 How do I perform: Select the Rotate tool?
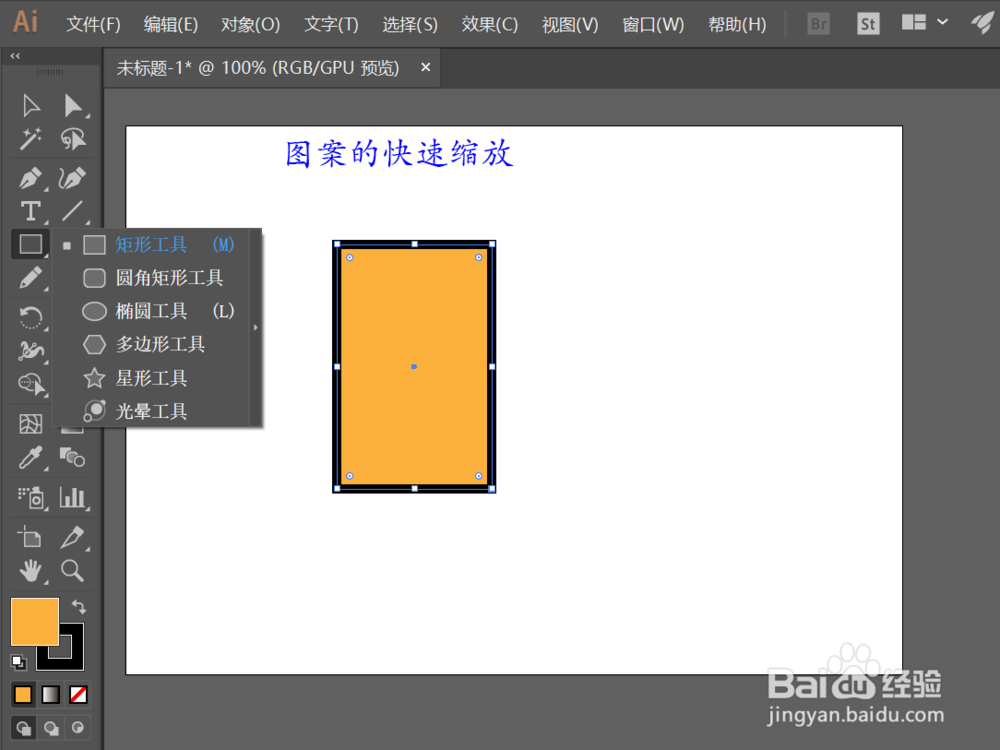(x=30, y=317)
